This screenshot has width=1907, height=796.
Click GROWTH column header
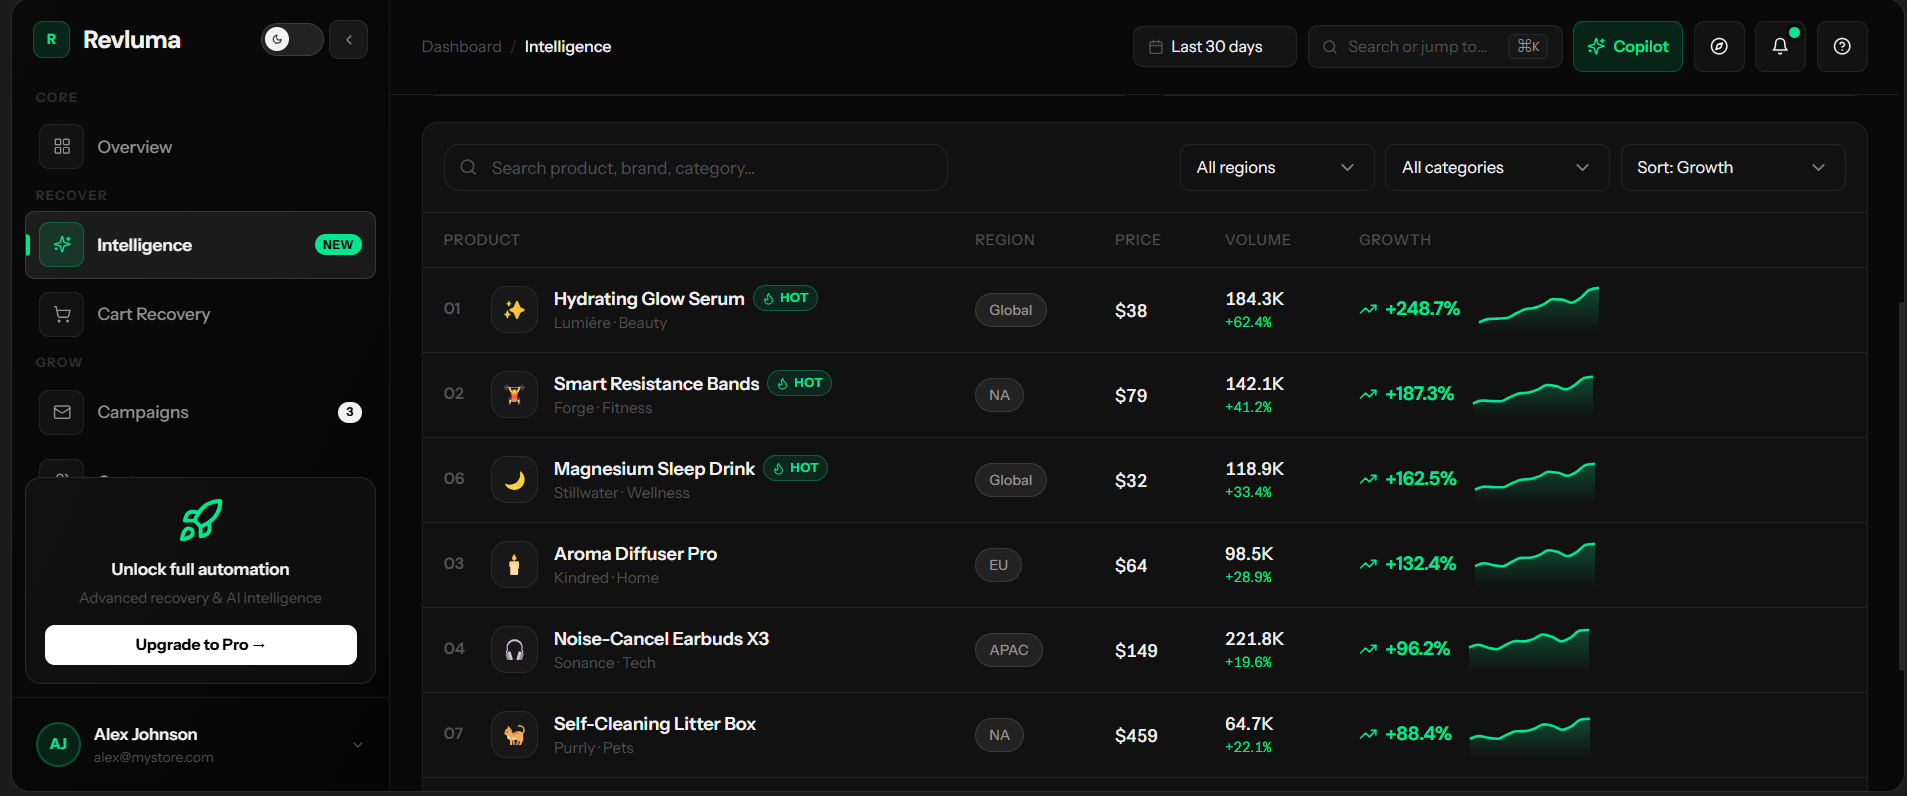click(x=1395, y=240)
